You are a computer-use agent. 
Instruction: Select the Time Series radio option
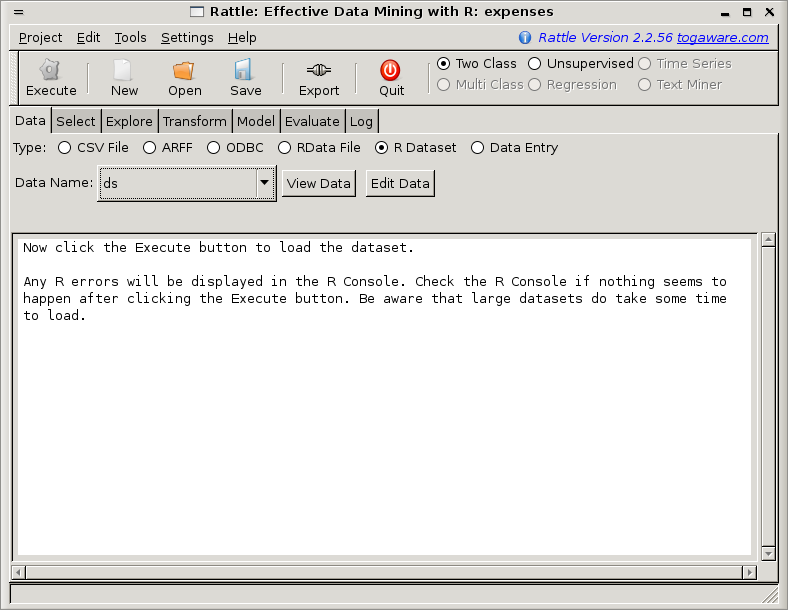coord(644,63)
